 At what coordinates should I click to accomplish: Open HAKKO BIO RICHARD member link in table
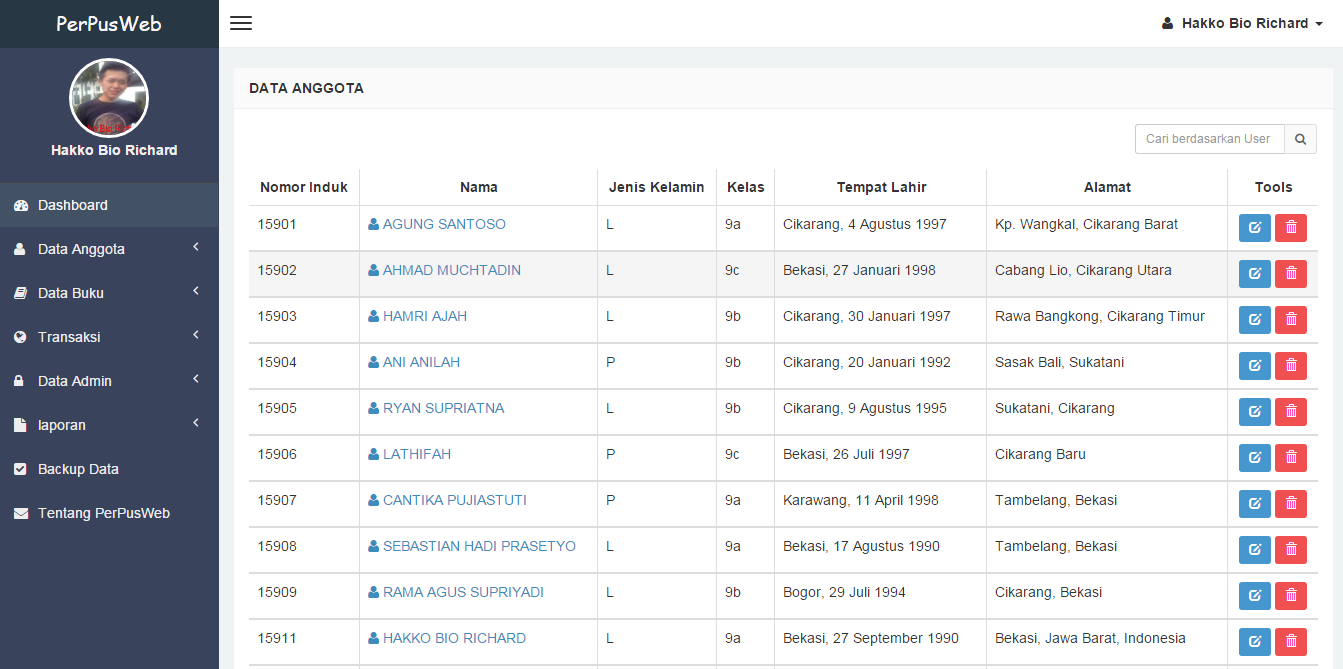[447, 638]
